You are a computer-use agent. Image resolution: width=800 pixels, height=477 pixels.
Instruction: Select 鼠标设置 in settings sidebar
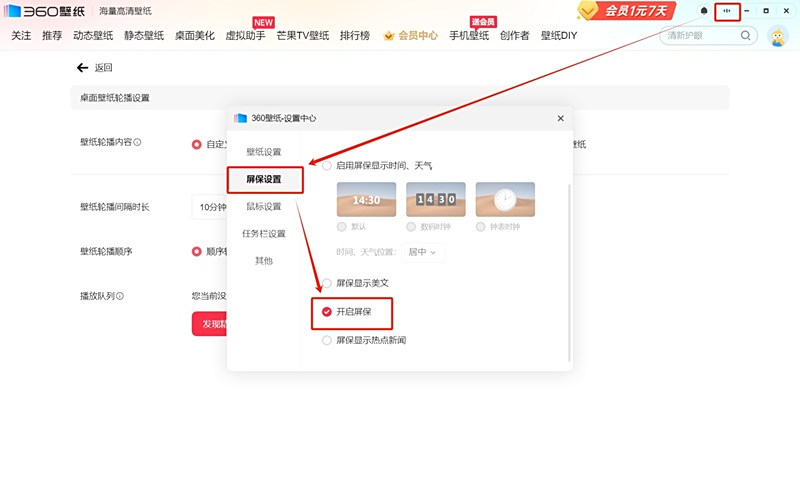264,207
